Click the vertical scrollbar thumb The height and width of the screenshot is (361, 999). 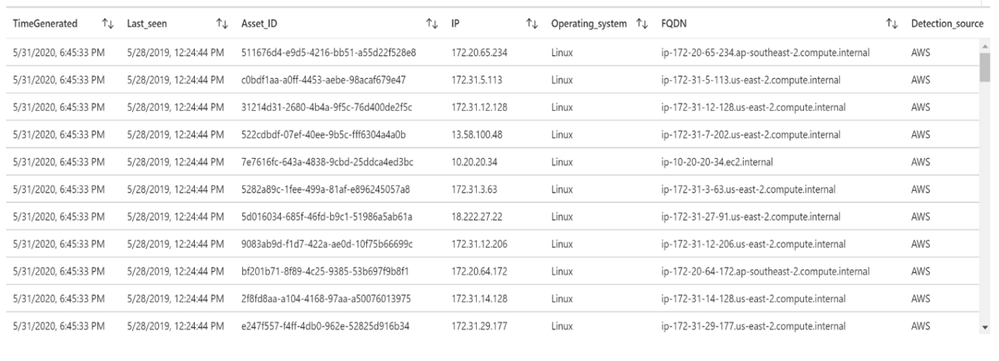point(985,67)
